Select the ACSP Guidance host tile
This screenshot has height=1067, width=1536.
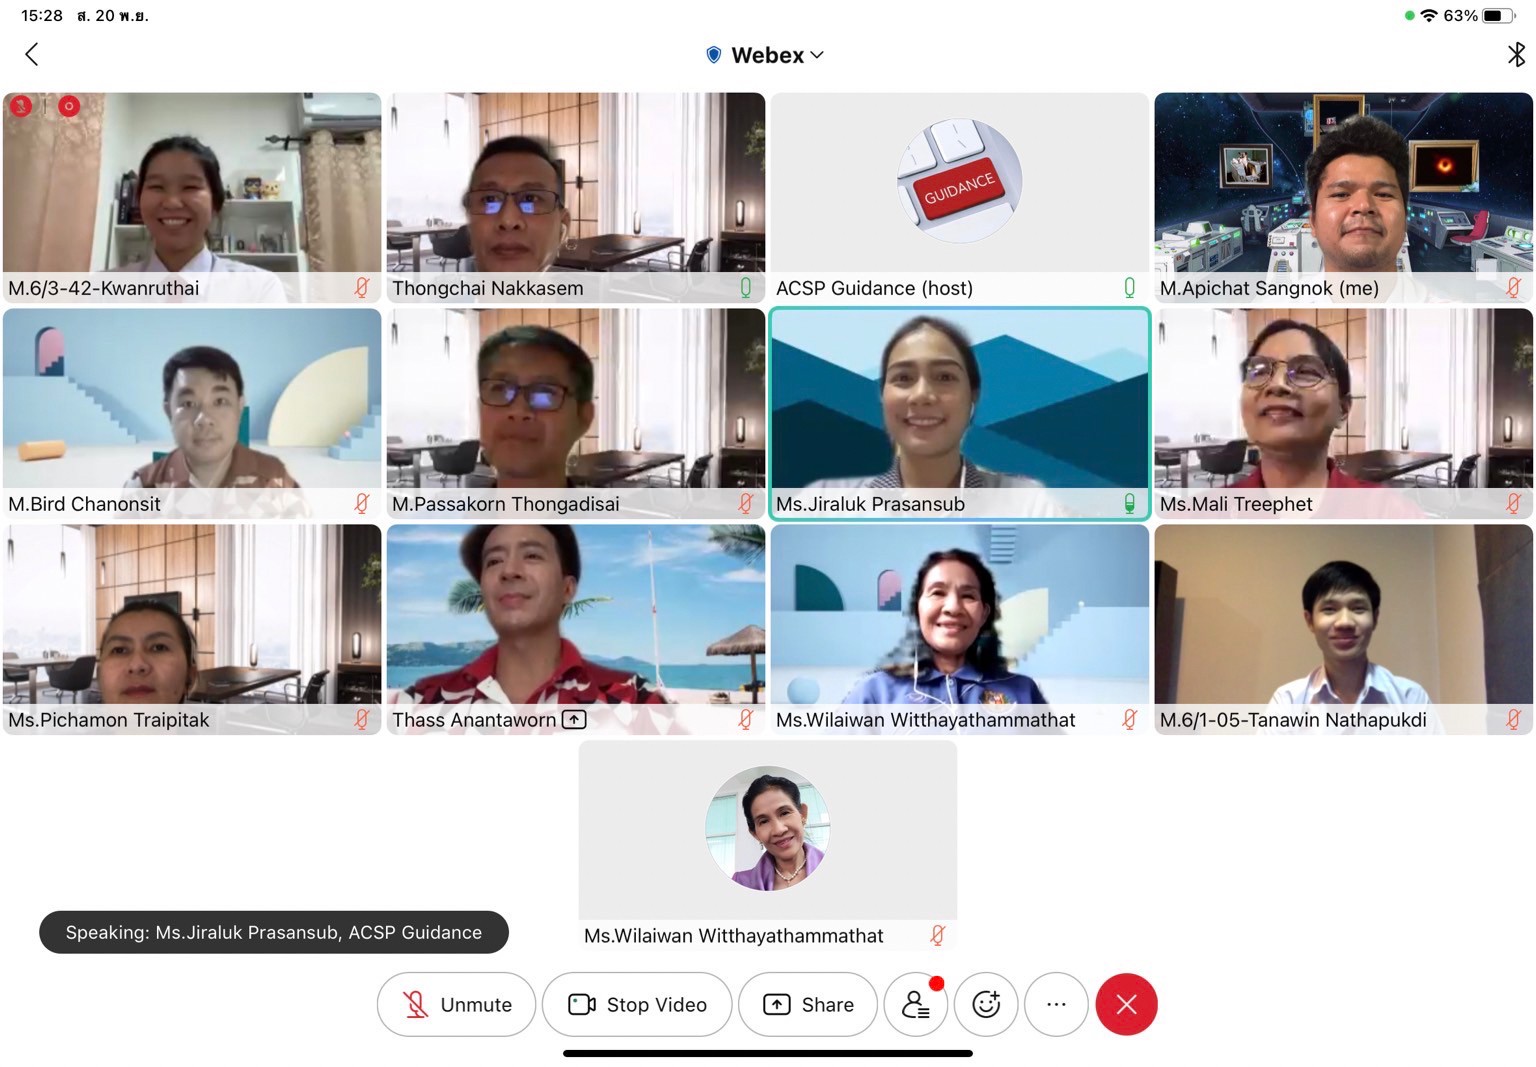[x=959, y=185]
